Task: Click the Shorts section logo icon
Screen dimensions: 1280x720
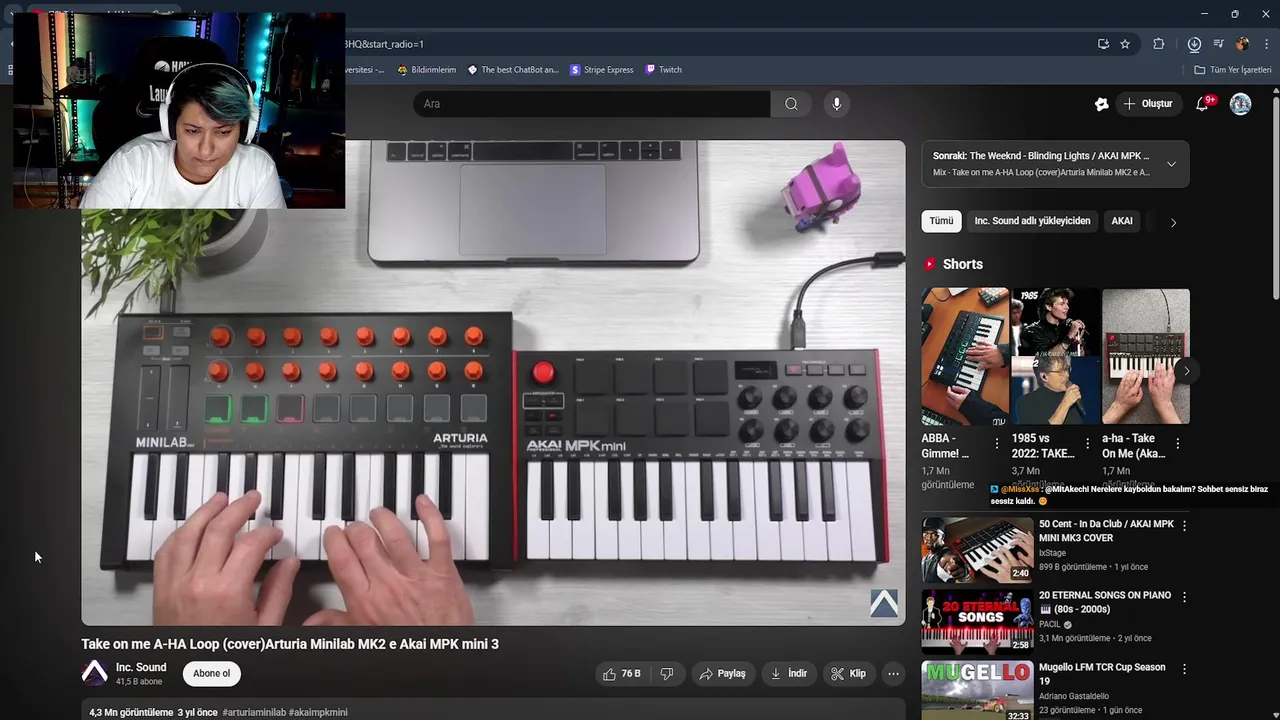Action: click(930, 264)
